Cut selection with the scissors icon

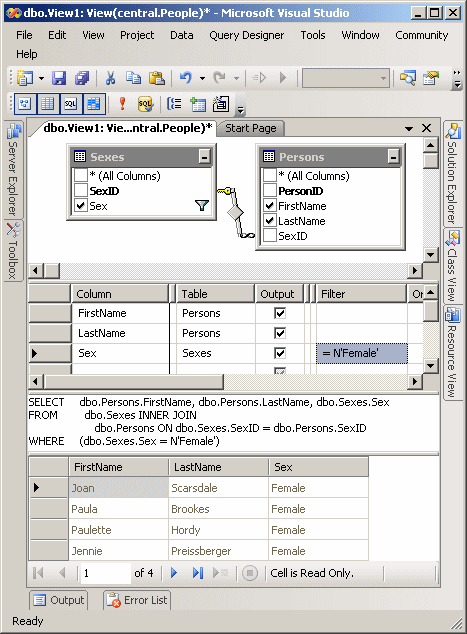click(110, 78)
